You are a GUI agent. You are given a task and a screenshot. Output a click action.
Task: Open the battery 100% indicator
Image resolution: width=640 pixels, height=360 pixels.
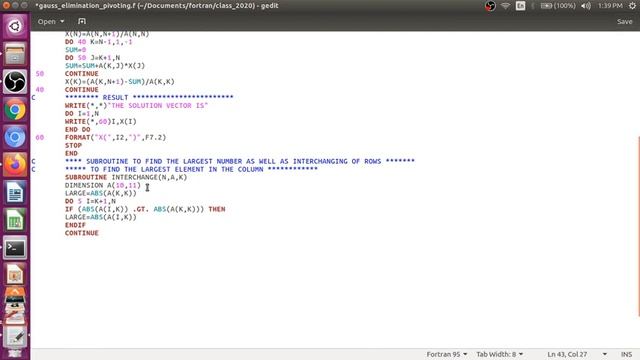558,6
